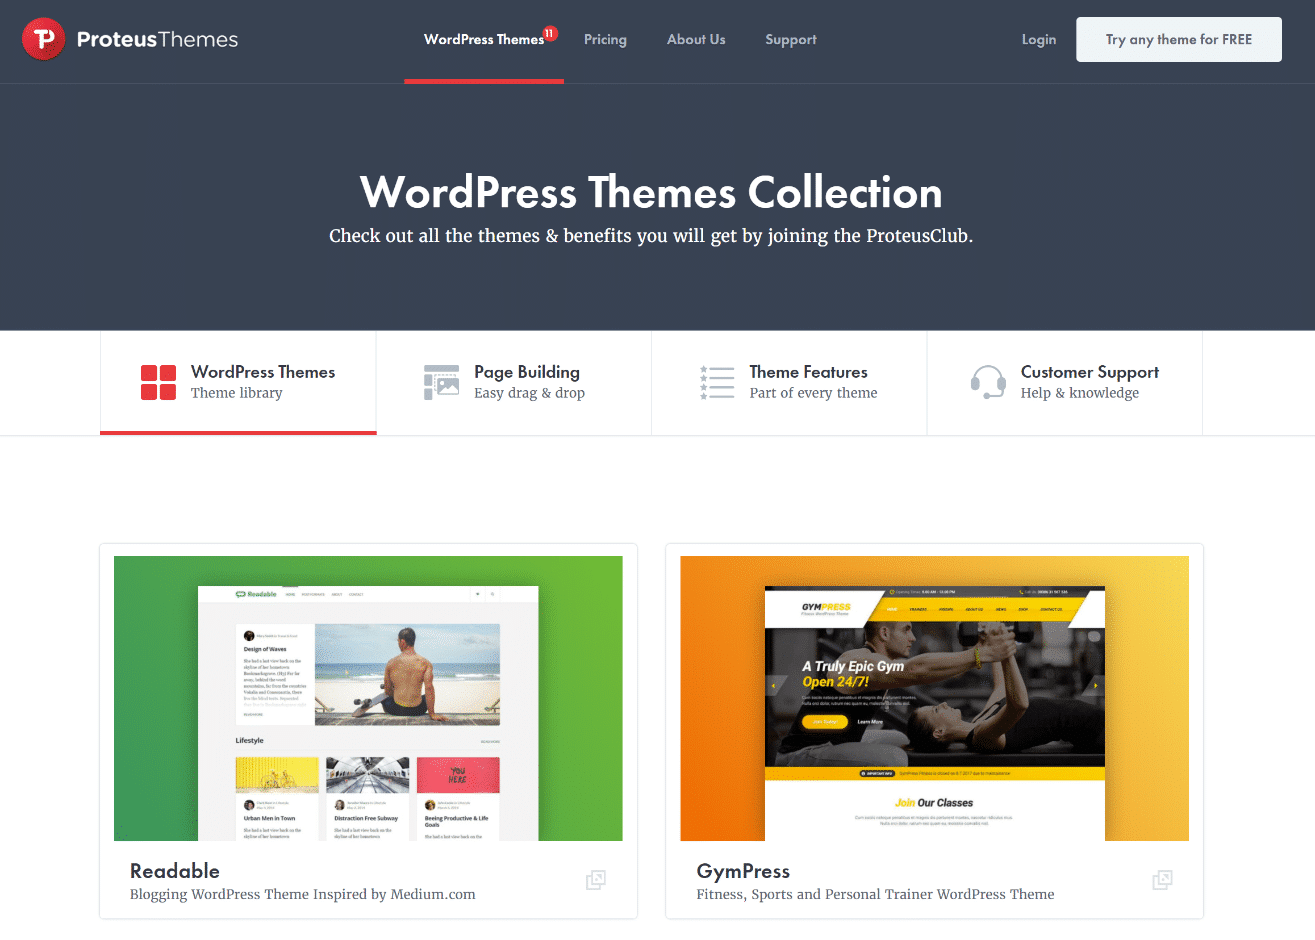Click the Page Building layout icon

click(441, 382)
